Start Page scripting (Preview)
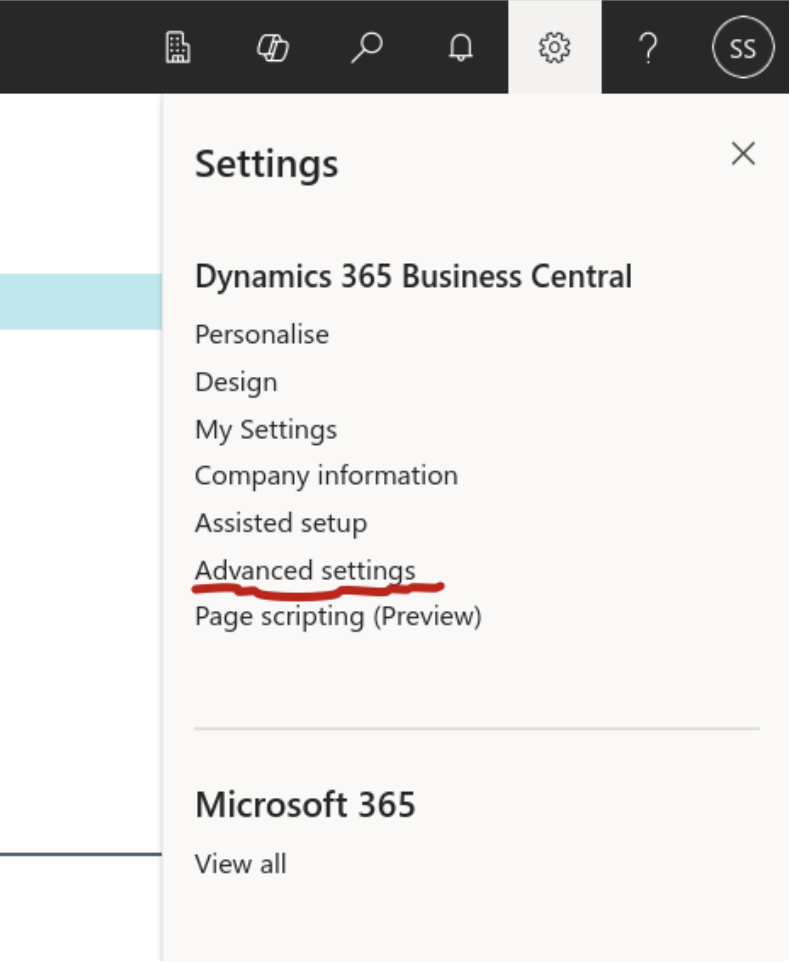 point(338,617)
